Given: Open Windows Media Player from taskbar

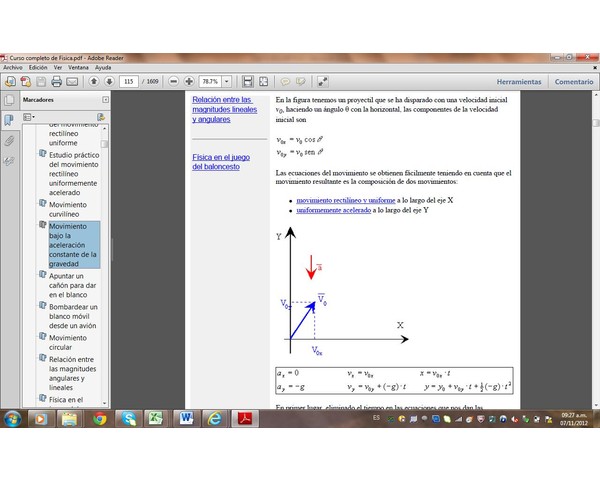Looking at the screenshot, I should pyautogui.click(x=41, y=419).
